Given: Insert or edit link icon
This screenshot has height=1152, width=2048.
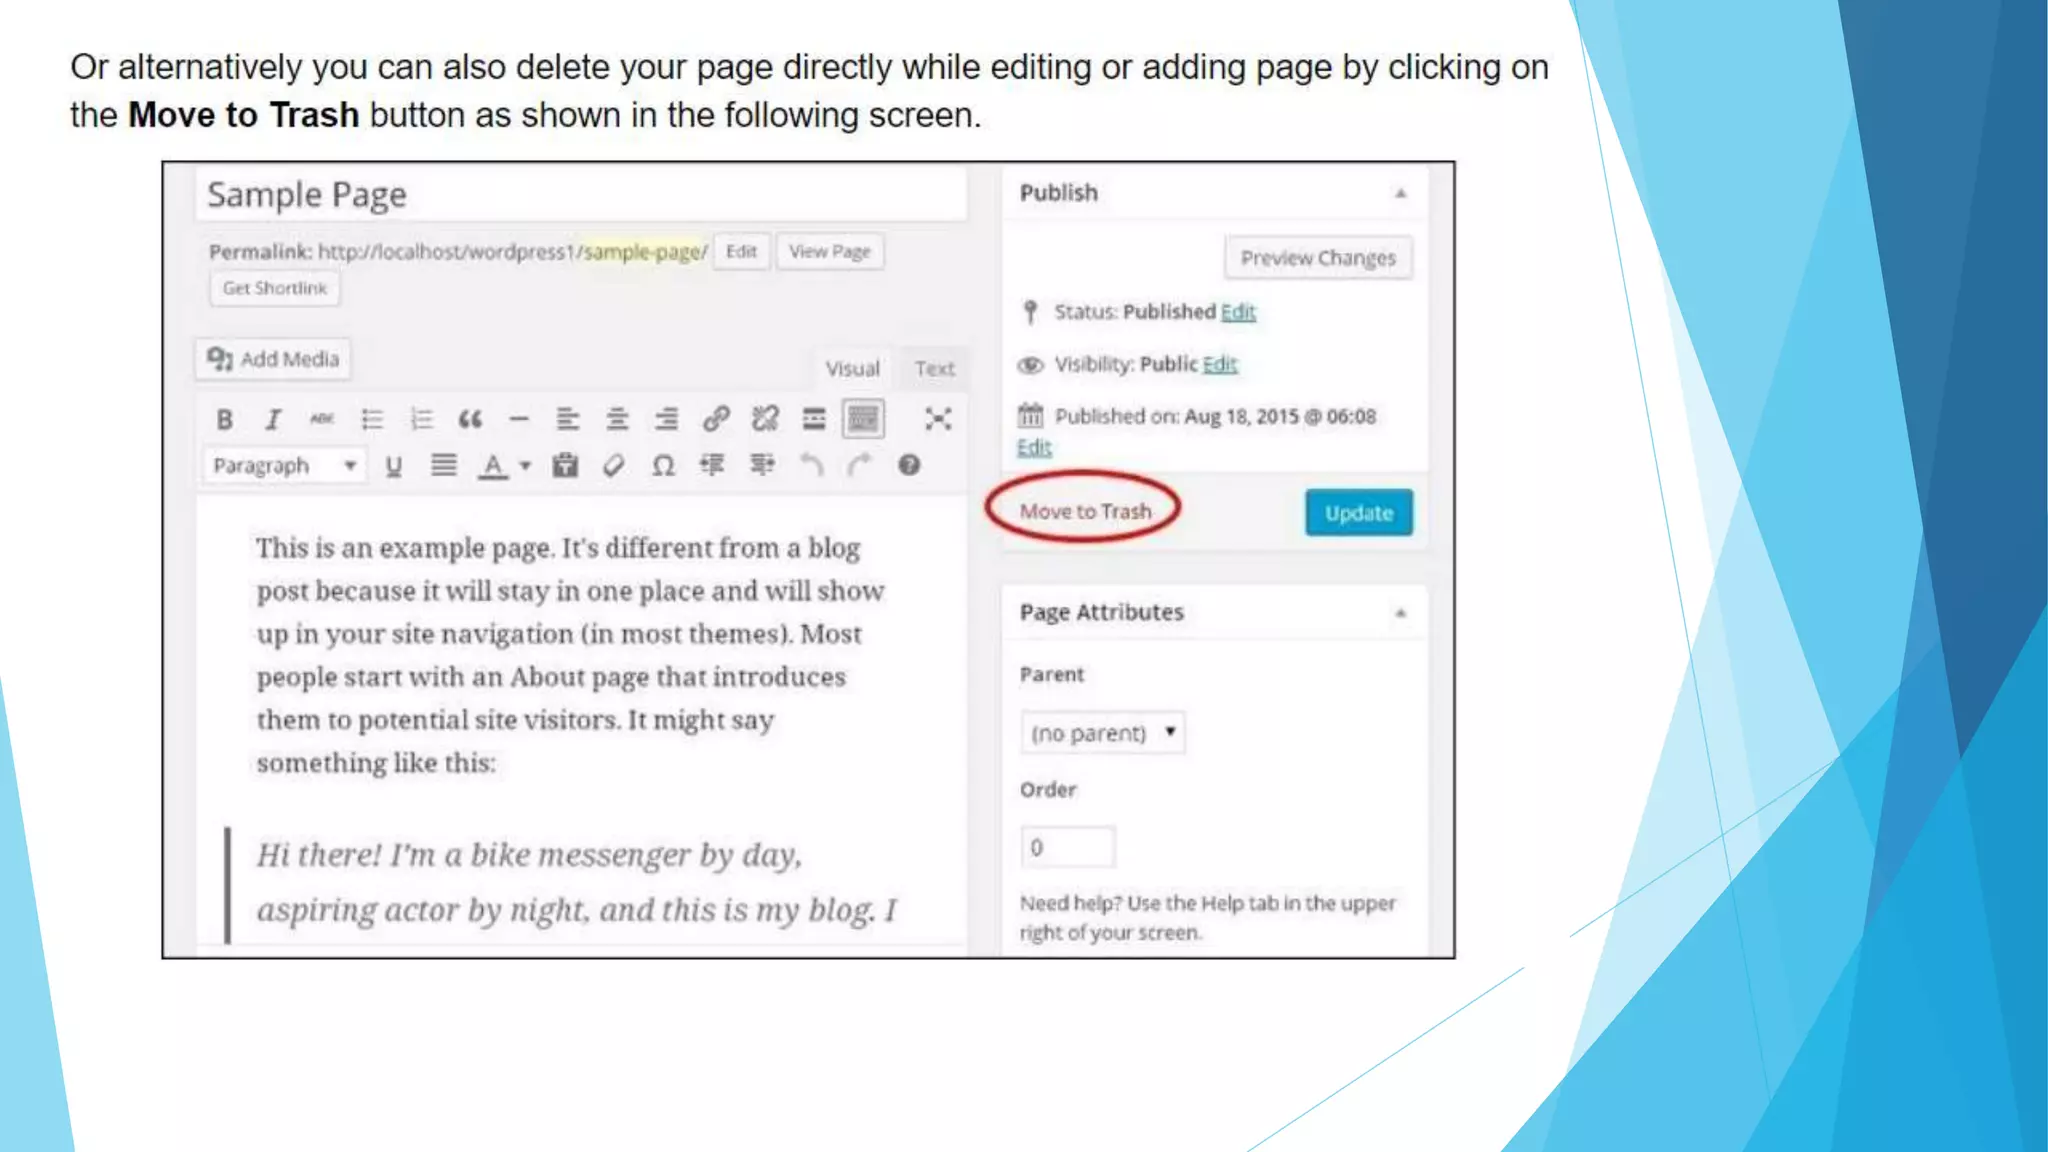Looking at the screenshot, I should pyautogui.click(x=716, y=419).
